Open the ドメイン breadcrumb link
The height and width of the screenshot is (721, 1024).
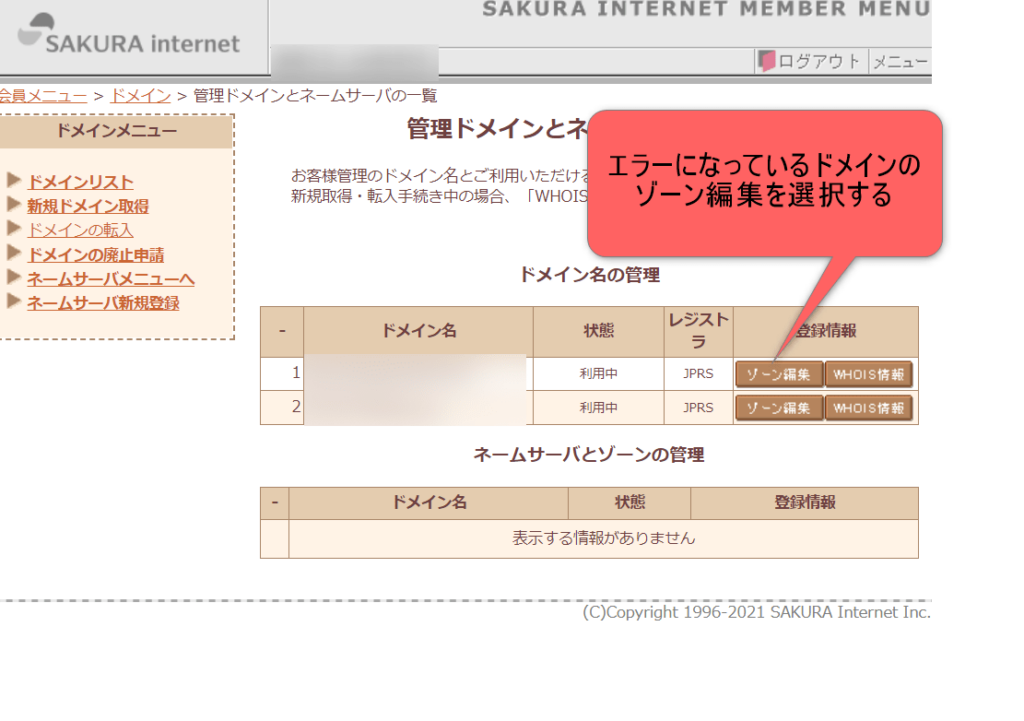(x=140, y=96)
